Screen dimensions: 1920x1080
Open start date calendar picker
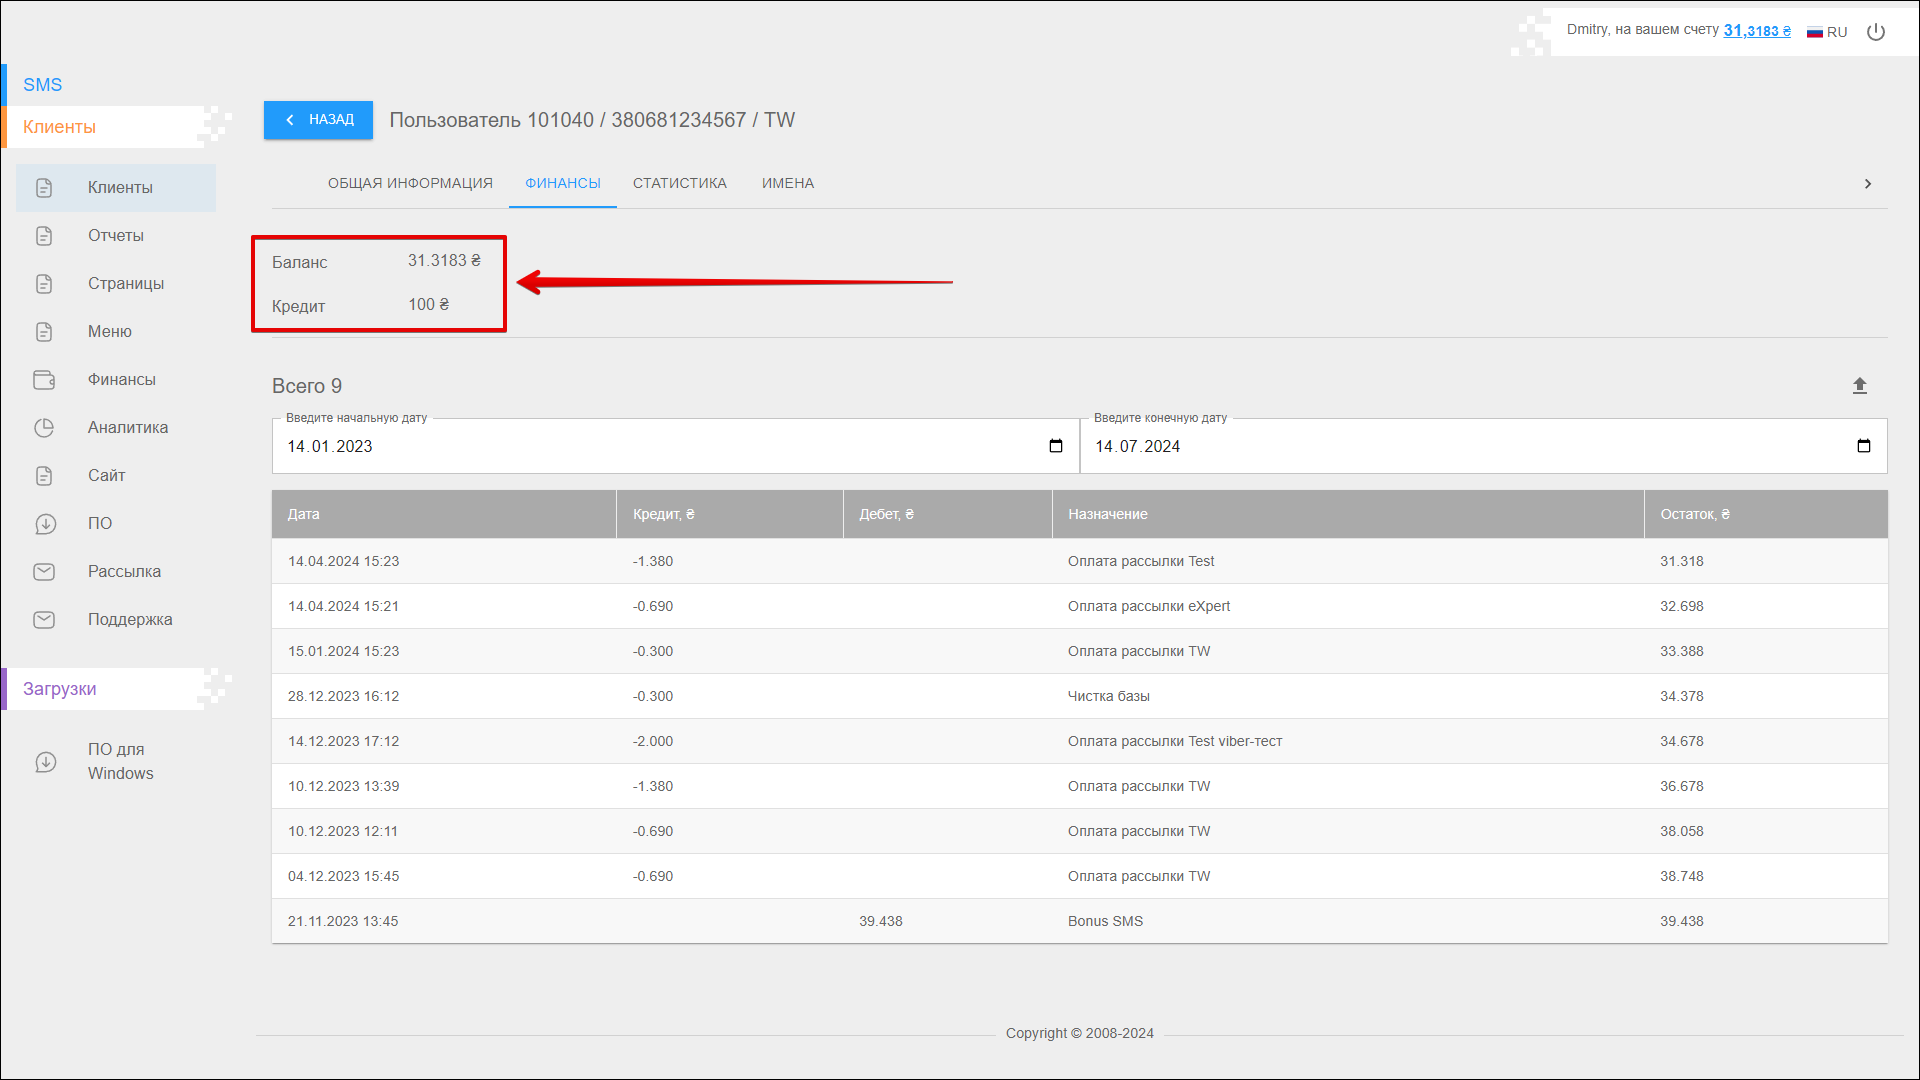pyautogui.click(x=1055, y=446)
